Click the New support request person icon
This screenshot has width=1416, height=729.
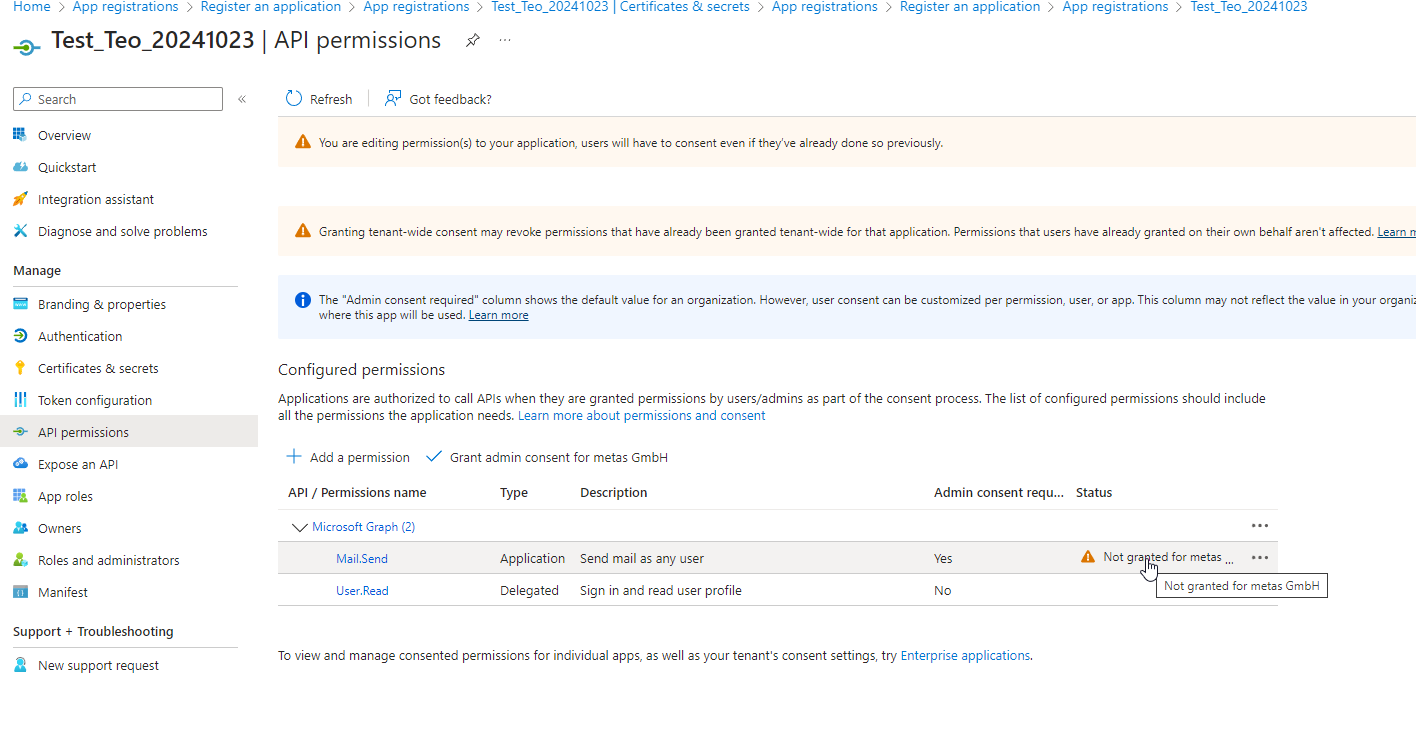point(20,665)
